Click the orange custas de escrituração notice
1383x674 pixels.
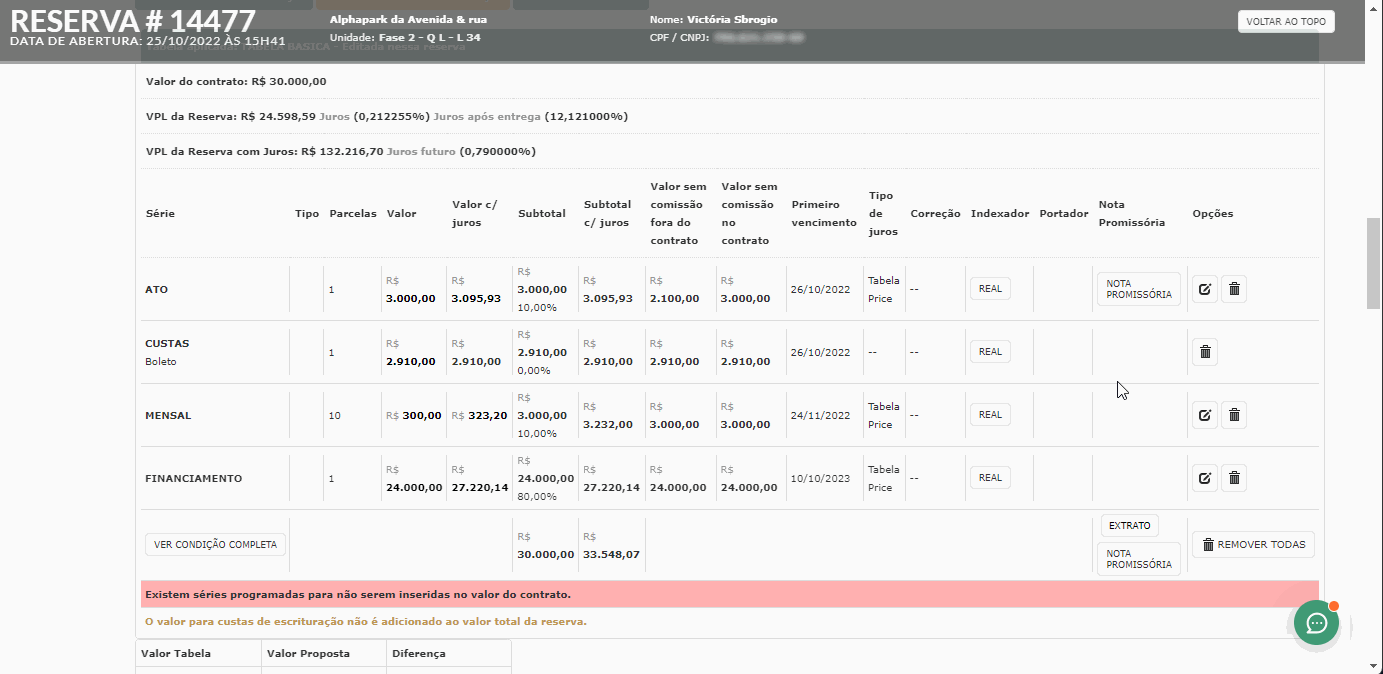click(x=366, y=621)
